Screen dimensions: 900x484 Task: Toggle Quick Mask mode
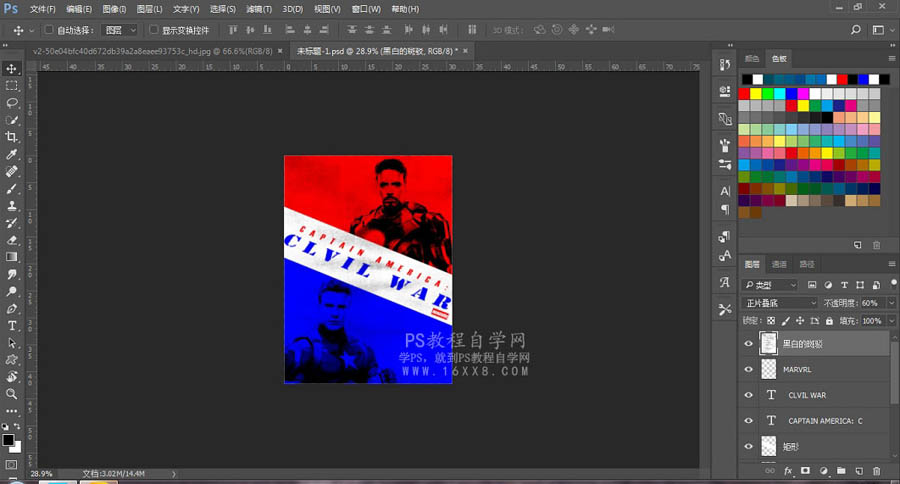point(11,464)
